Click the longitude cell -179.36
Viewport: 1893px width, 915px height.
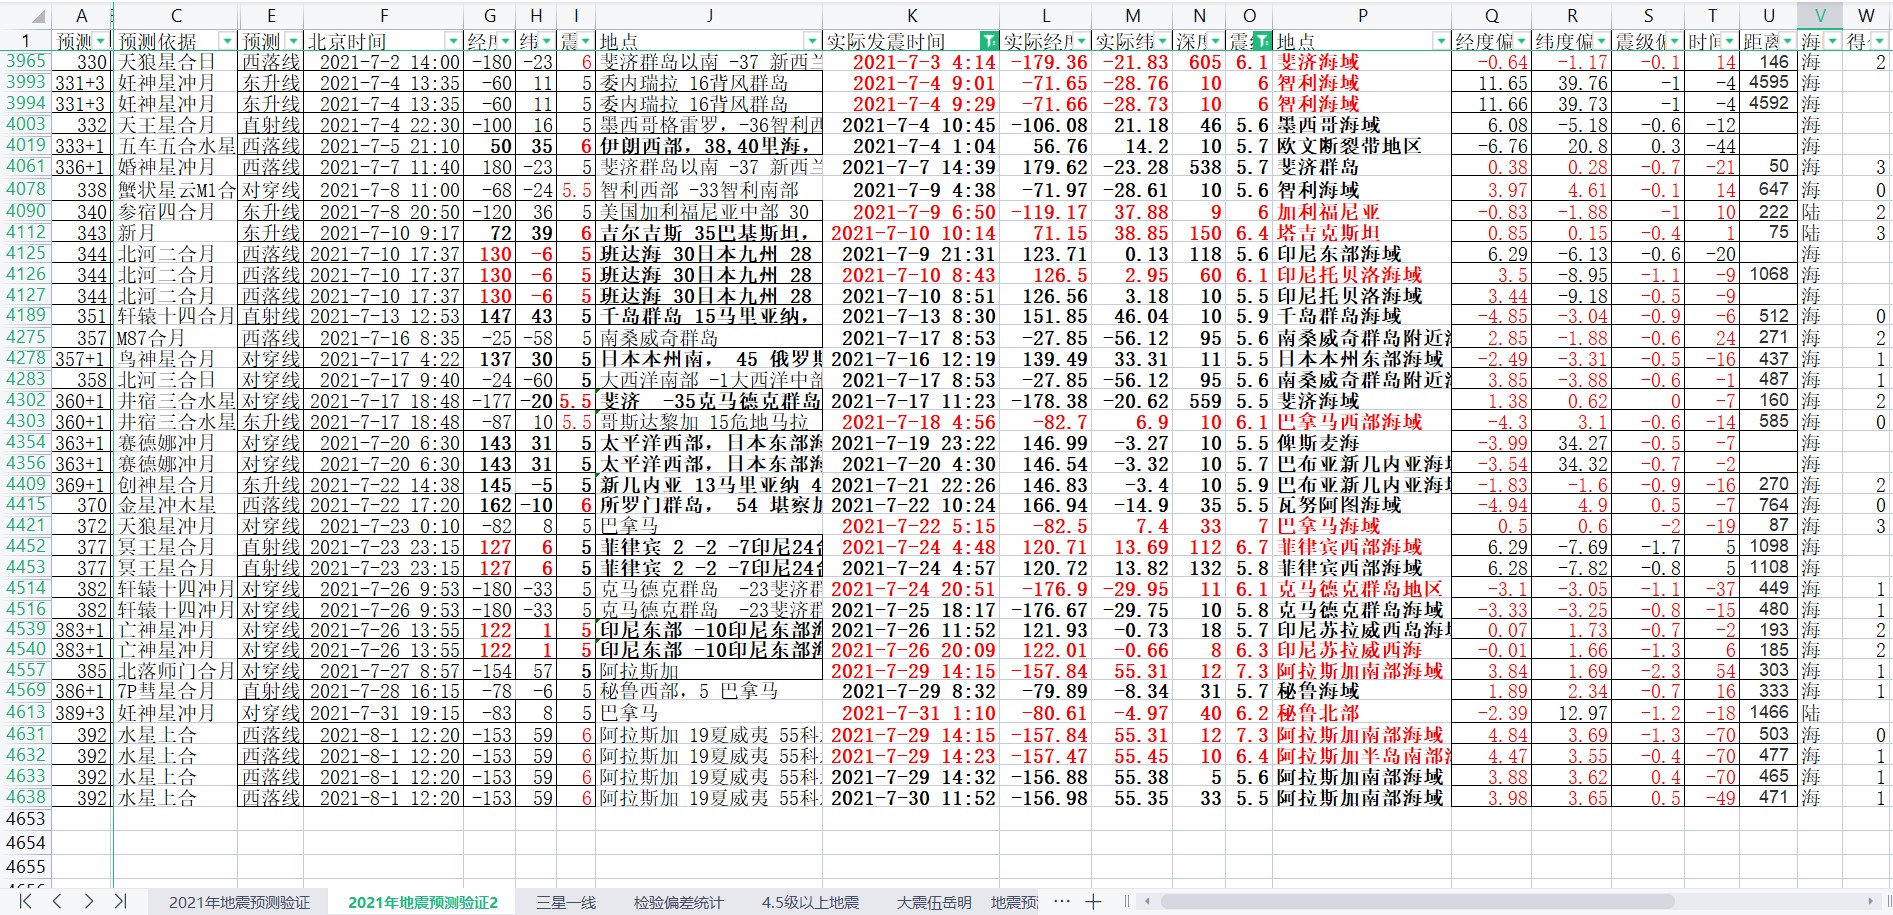point(1045,61)
